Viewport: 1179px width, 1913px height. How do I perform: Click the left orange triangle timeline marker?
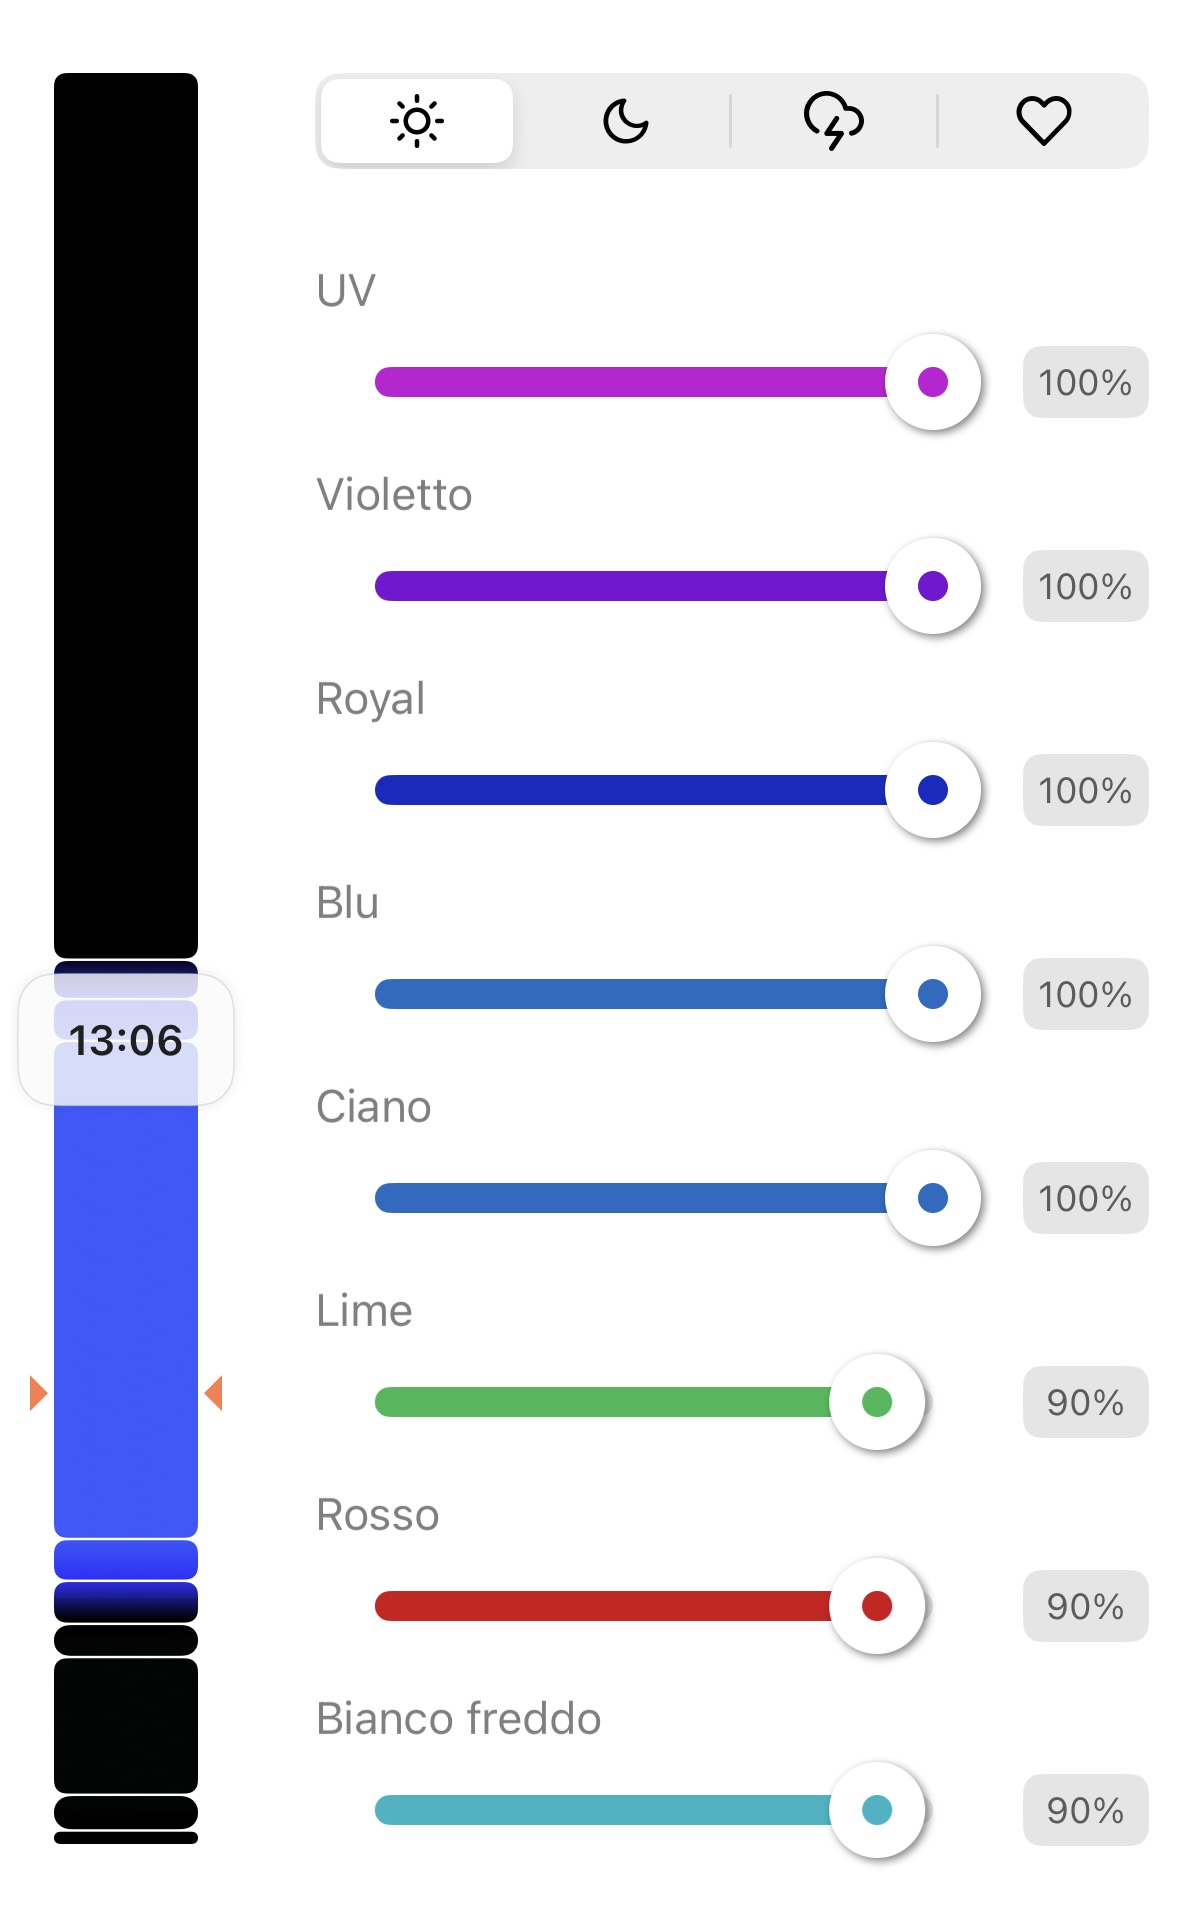coord(38,1393)
